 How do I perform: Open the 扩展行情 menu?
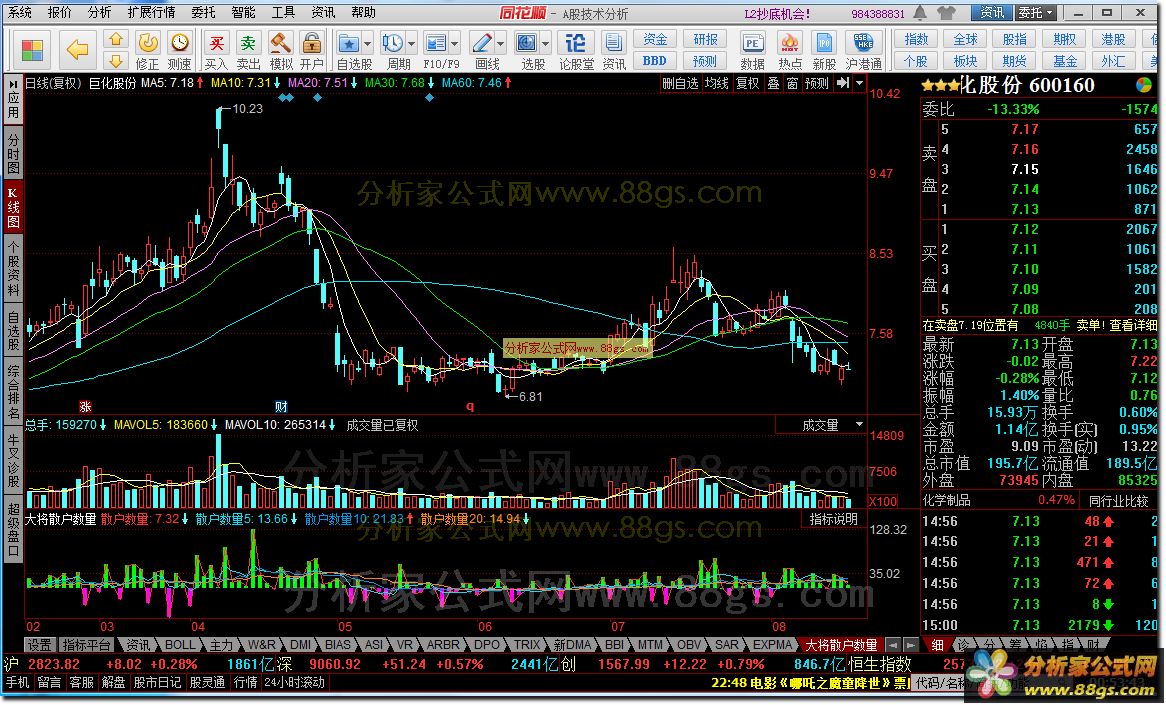coord(151,13)
